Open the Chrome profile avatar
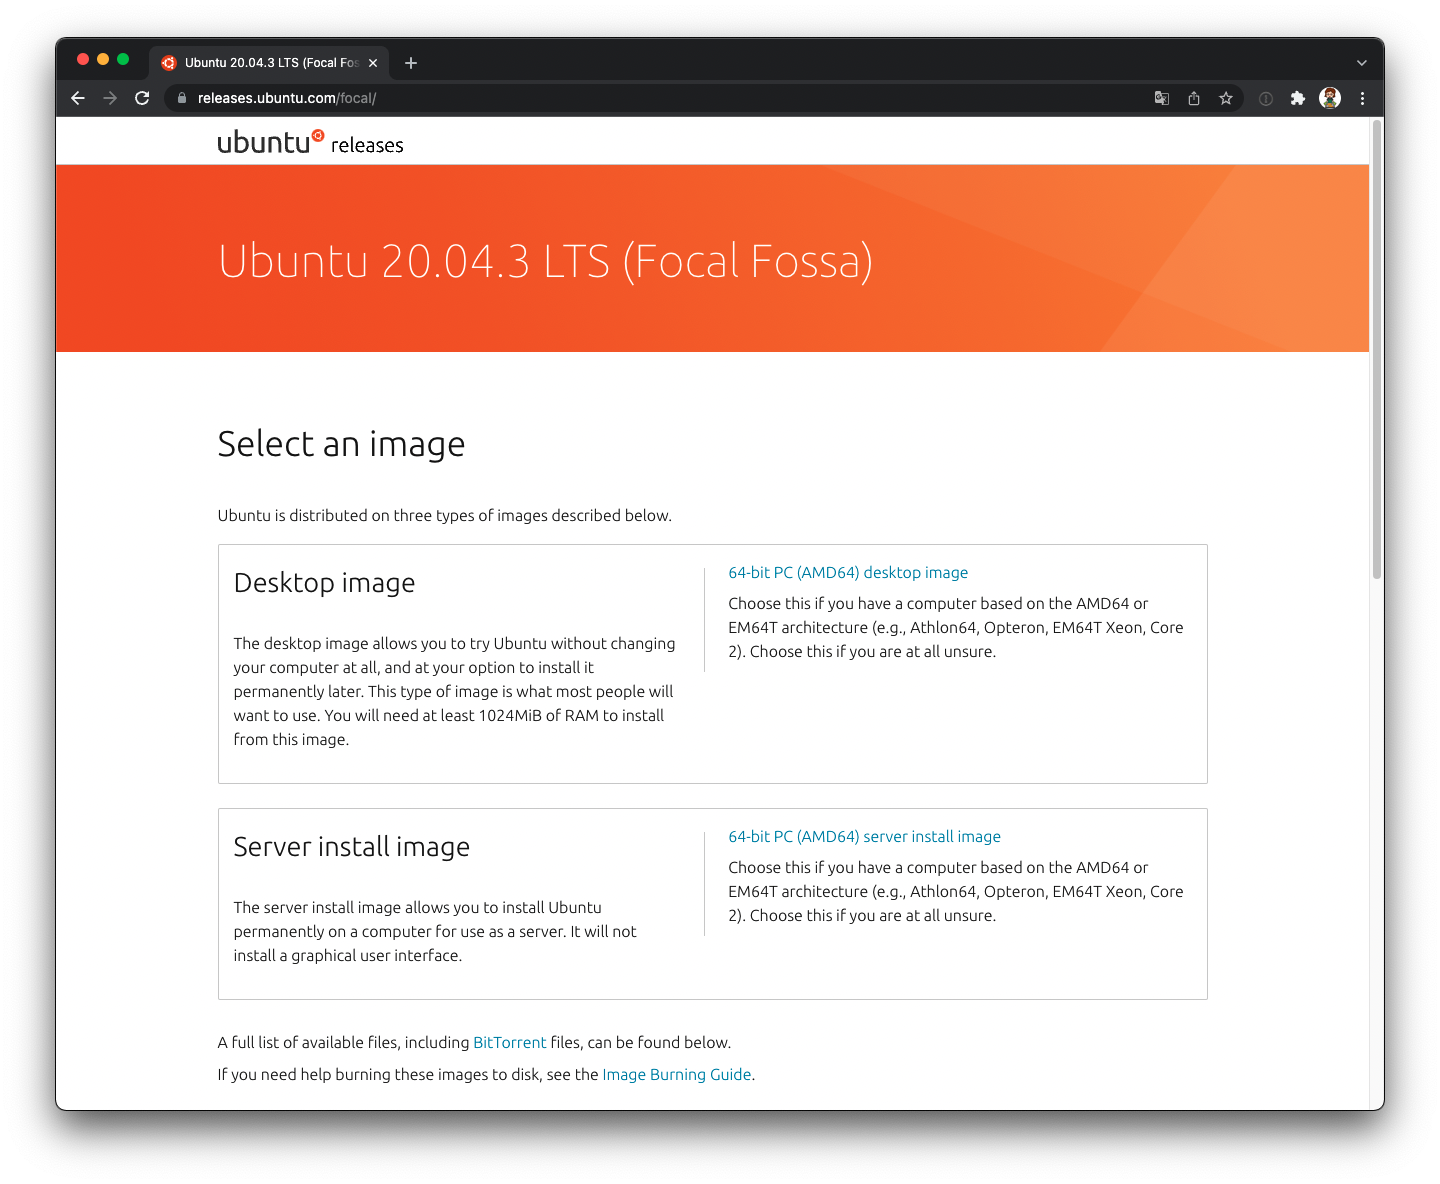Viewport: 1440px width, 1184px height. click(1330, 98)
